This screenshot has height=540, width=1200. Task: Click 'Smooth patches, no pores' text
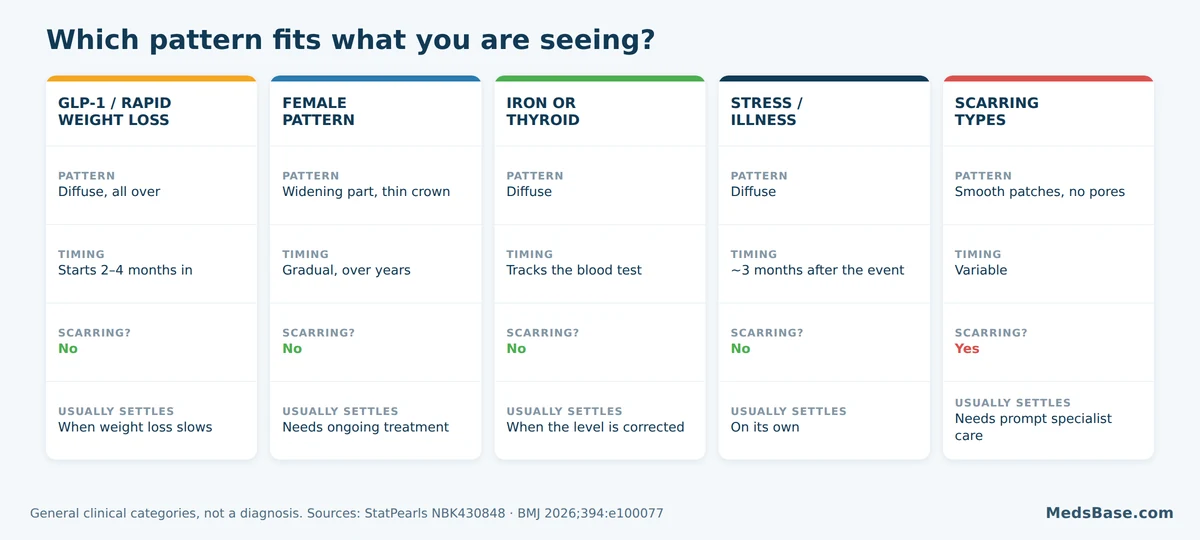click(x=1039, y=192)
